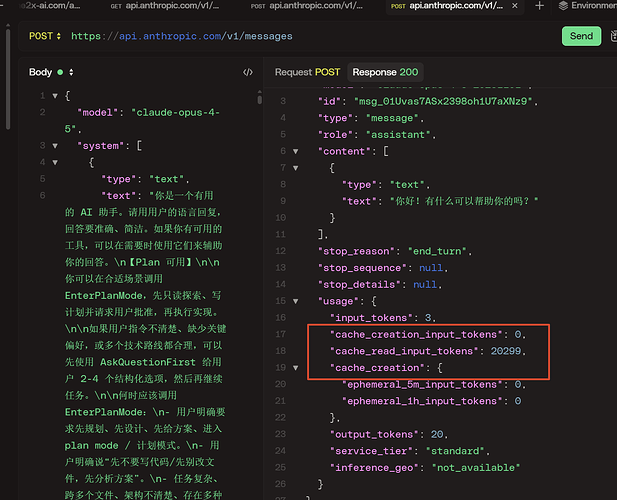The width and height of the screenshot is (617, 500).
Task: Collapse the "usage" object in response
Action: point(296,301)
